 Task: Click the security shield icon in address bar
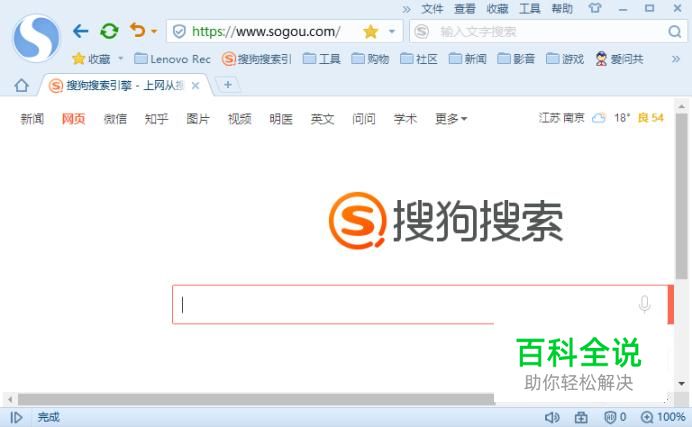point(179,31)
